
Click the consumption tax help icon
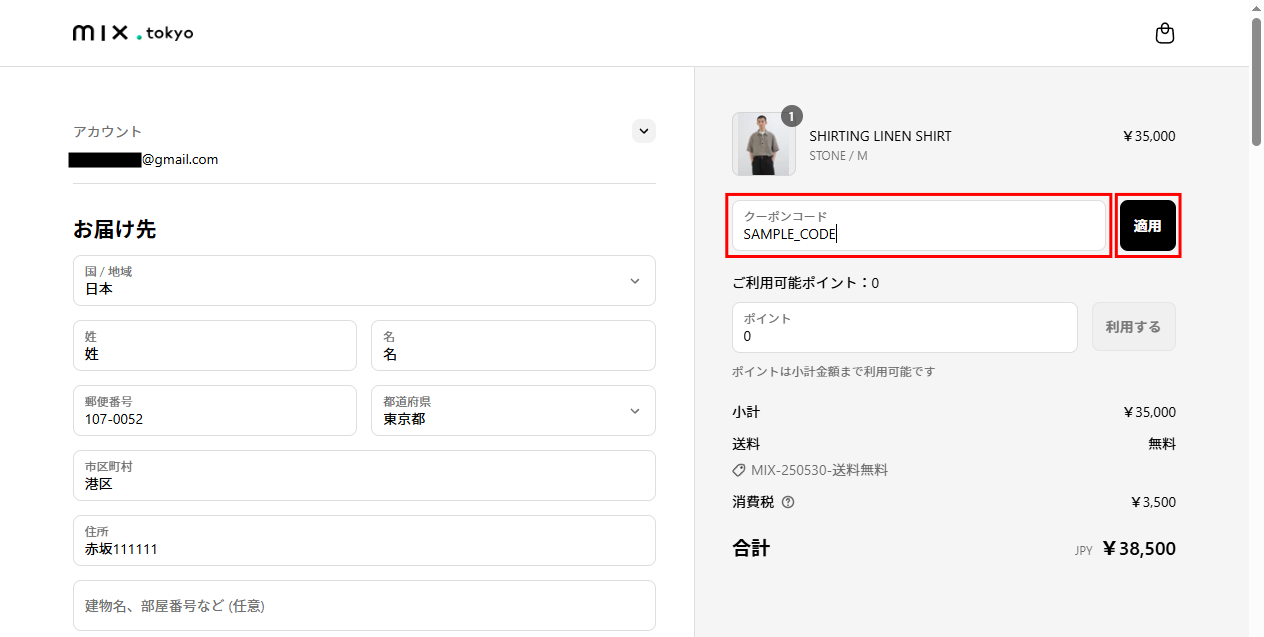point(788,502)
